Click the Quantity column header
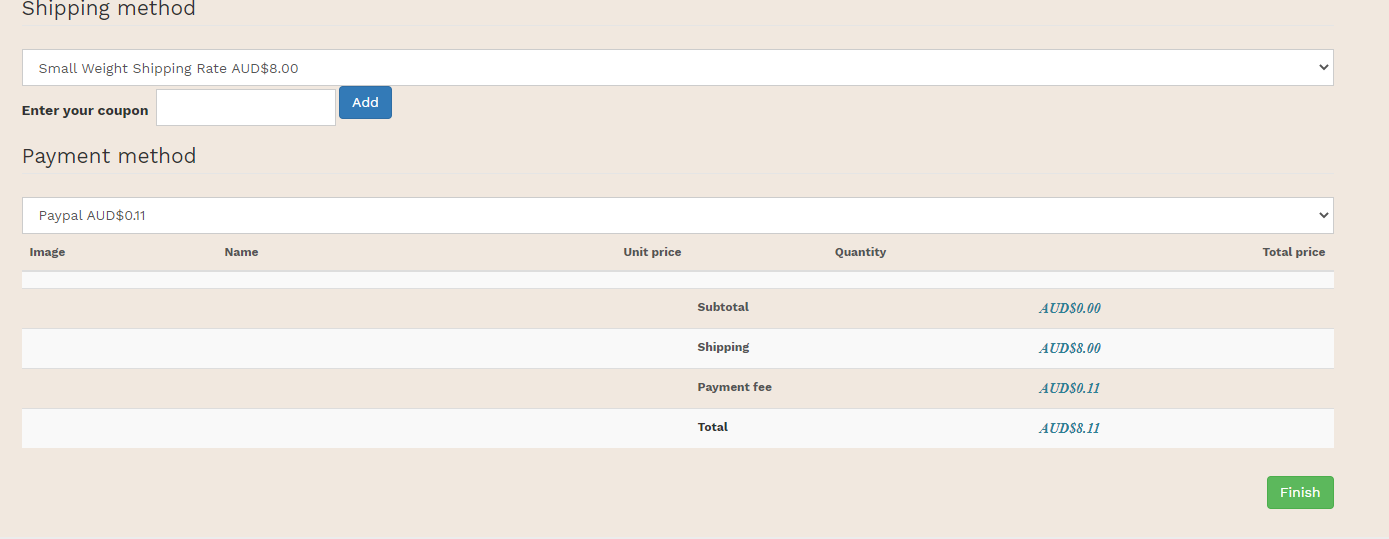Image resolution: width=1389 pixels, height=539 pixels. [x=860, y=252]
